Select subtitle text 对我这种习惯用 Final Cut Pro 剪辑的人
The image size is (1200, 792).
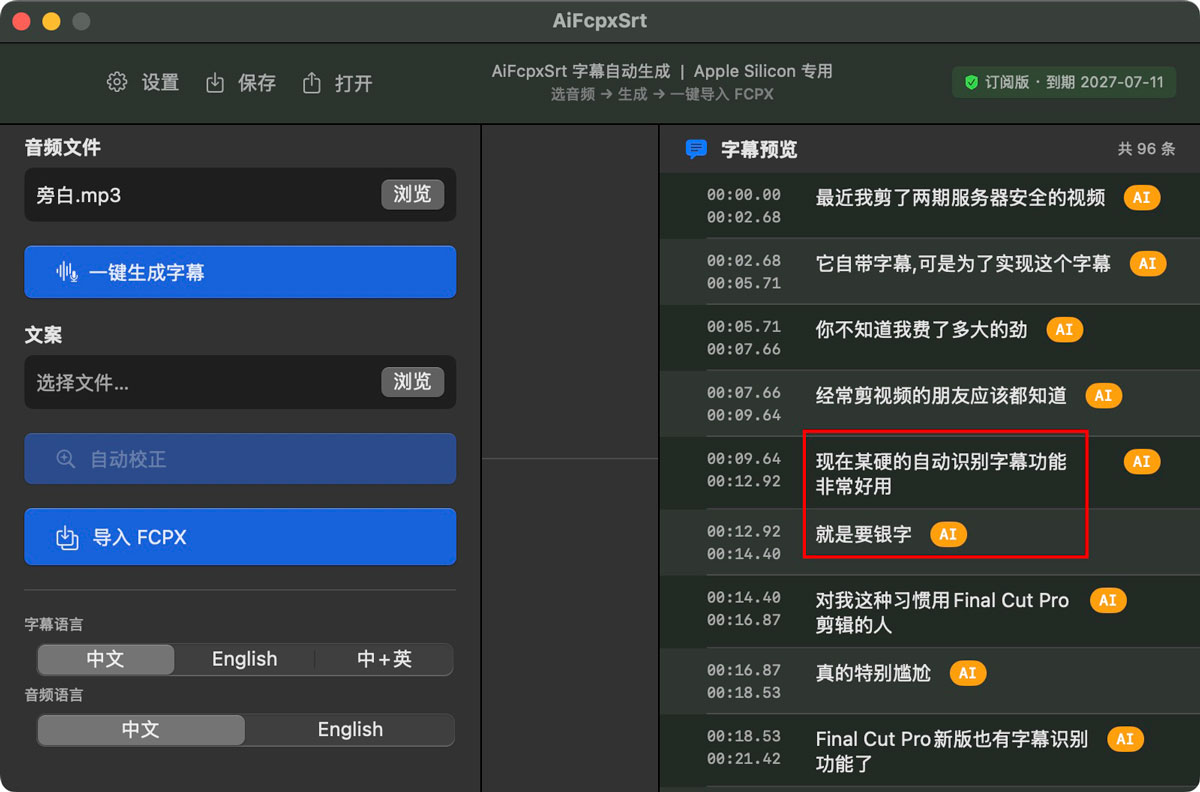[942, 613]
